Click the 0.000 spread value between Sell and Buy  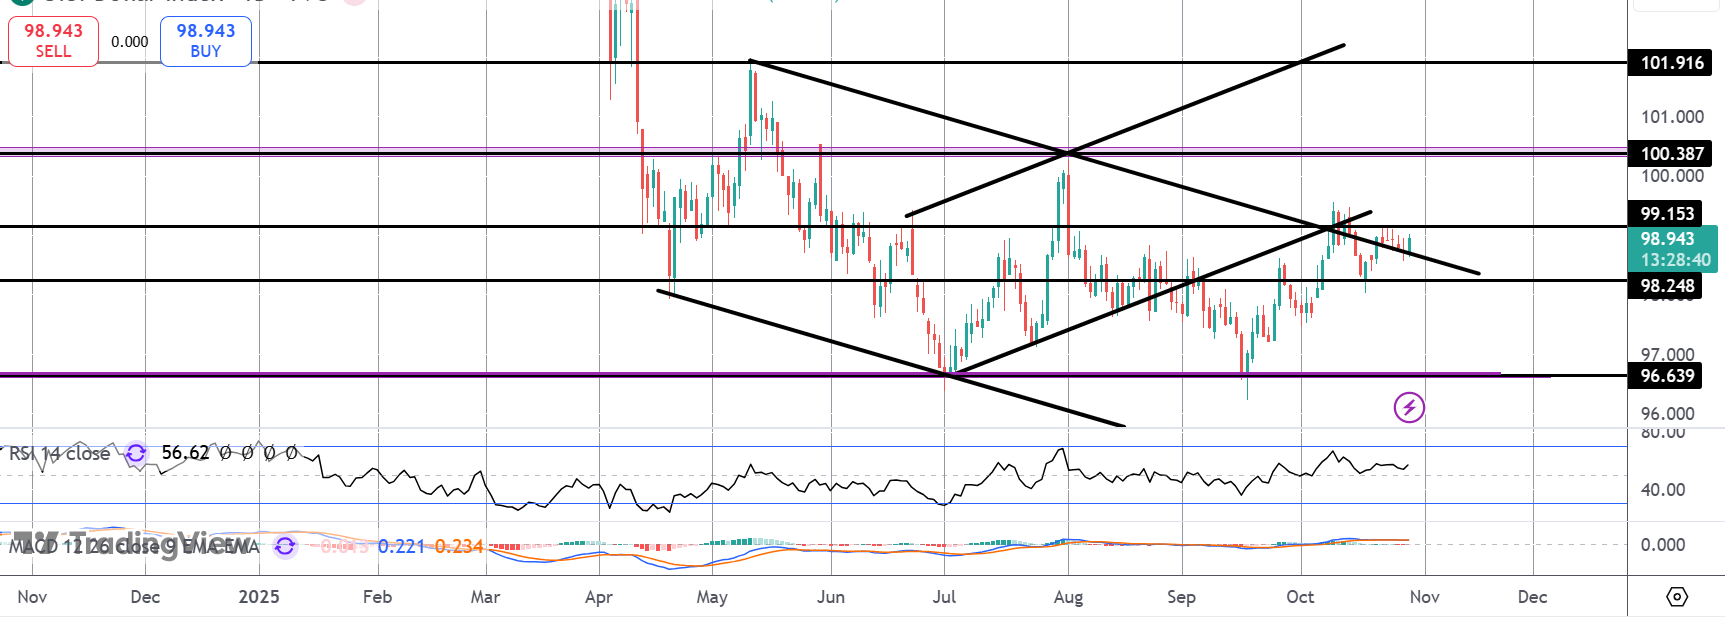(130, 42)
